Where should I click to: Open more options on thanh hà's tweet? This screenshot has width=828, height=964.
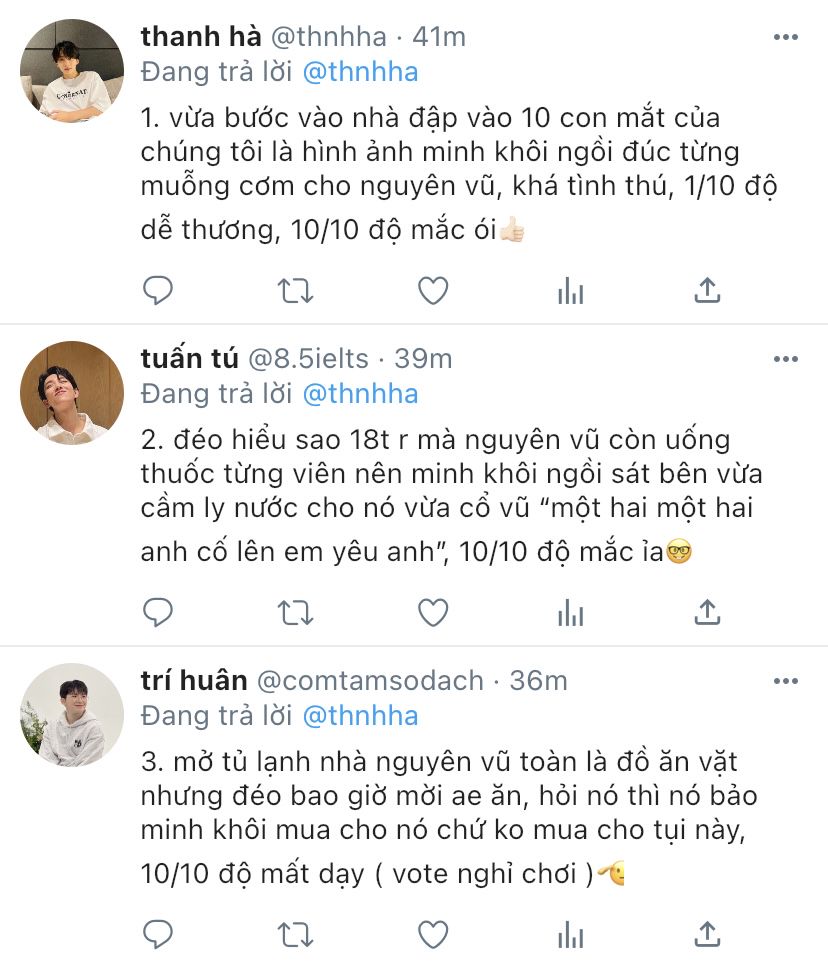point(785,37)
